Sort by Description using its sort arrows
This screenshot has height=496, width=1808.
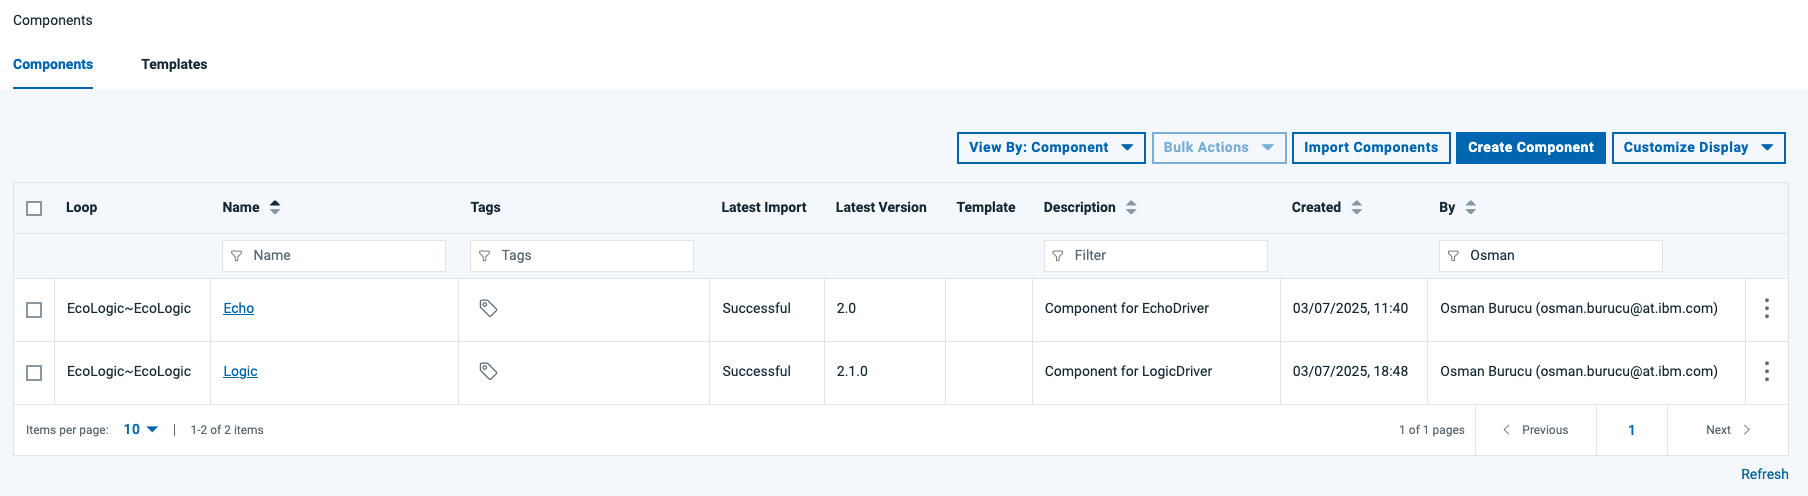point(1131,207)
